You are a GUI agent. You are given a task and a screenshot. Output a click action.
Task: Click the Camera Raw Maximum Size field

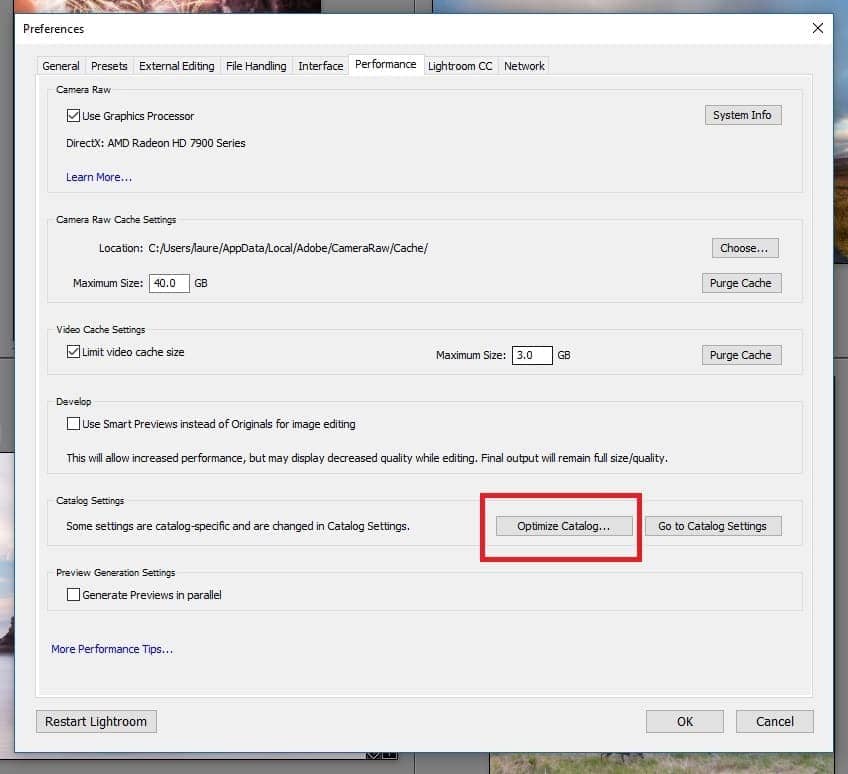[169, 283]
